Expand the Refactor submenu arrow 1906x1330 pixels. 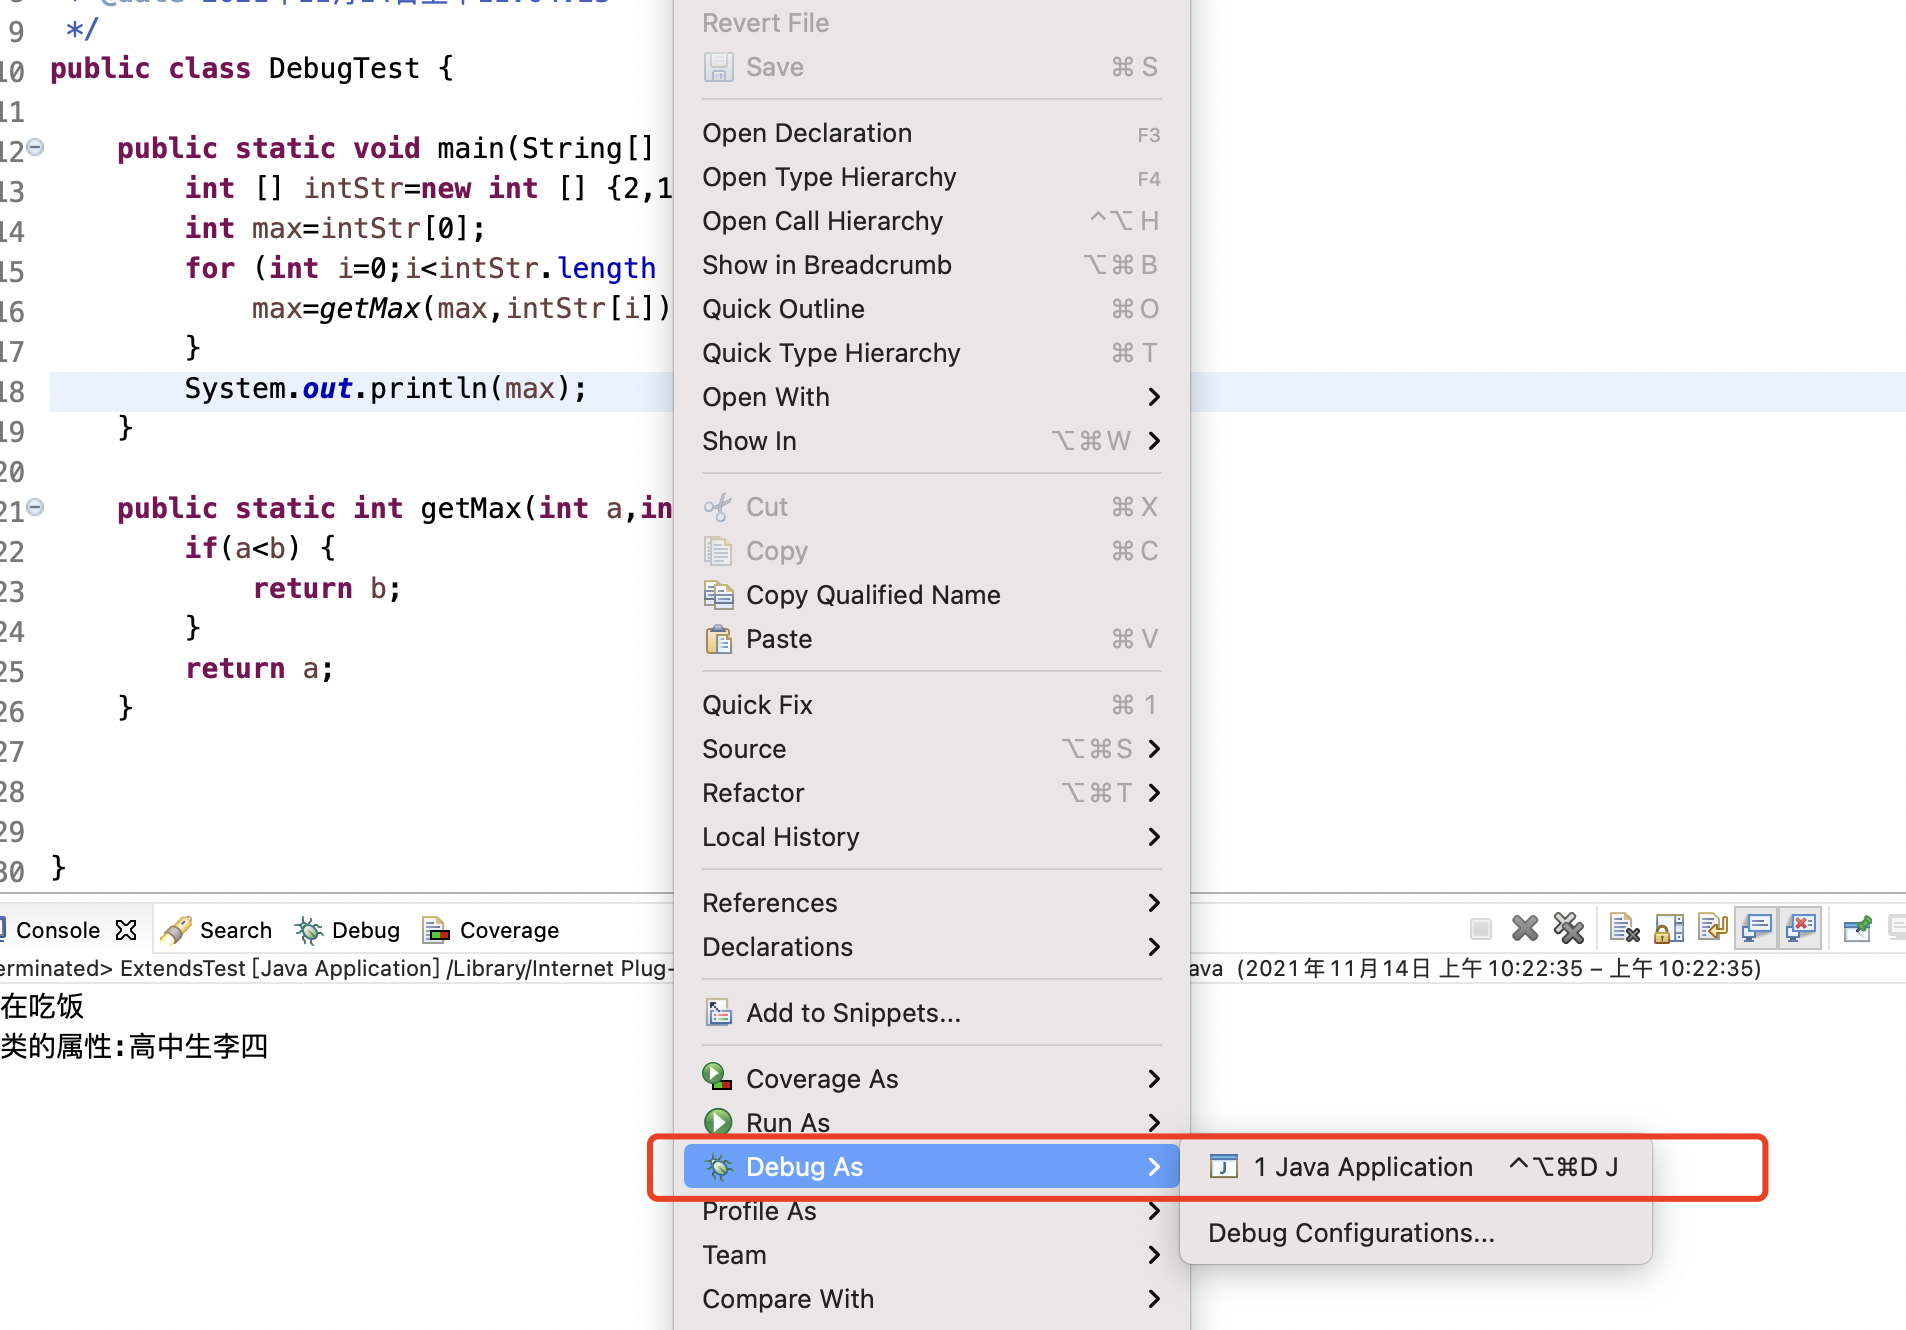tap(1154, 793)
